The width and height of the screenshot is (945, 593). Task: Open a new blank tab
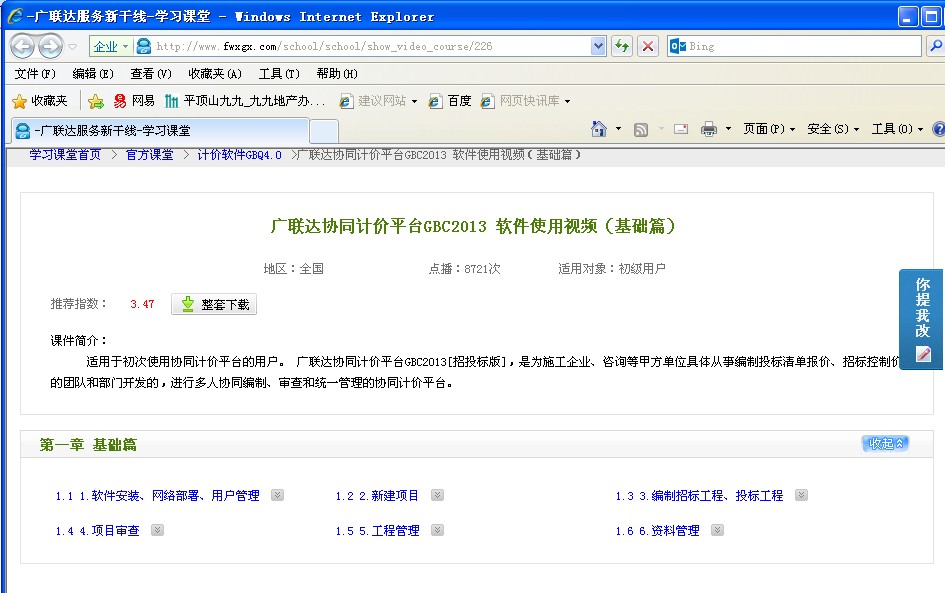click(324, 131)
